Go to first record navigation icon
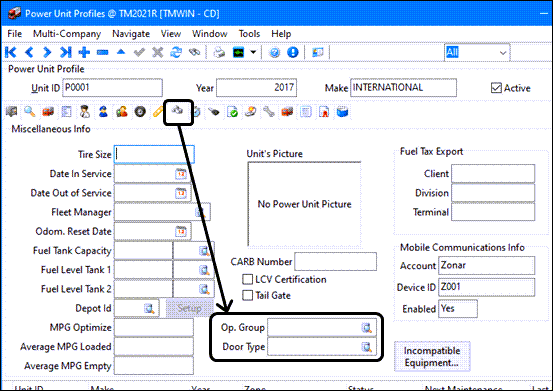The width and height of the screenshot is (553, 391). click(x=11, y=53)
